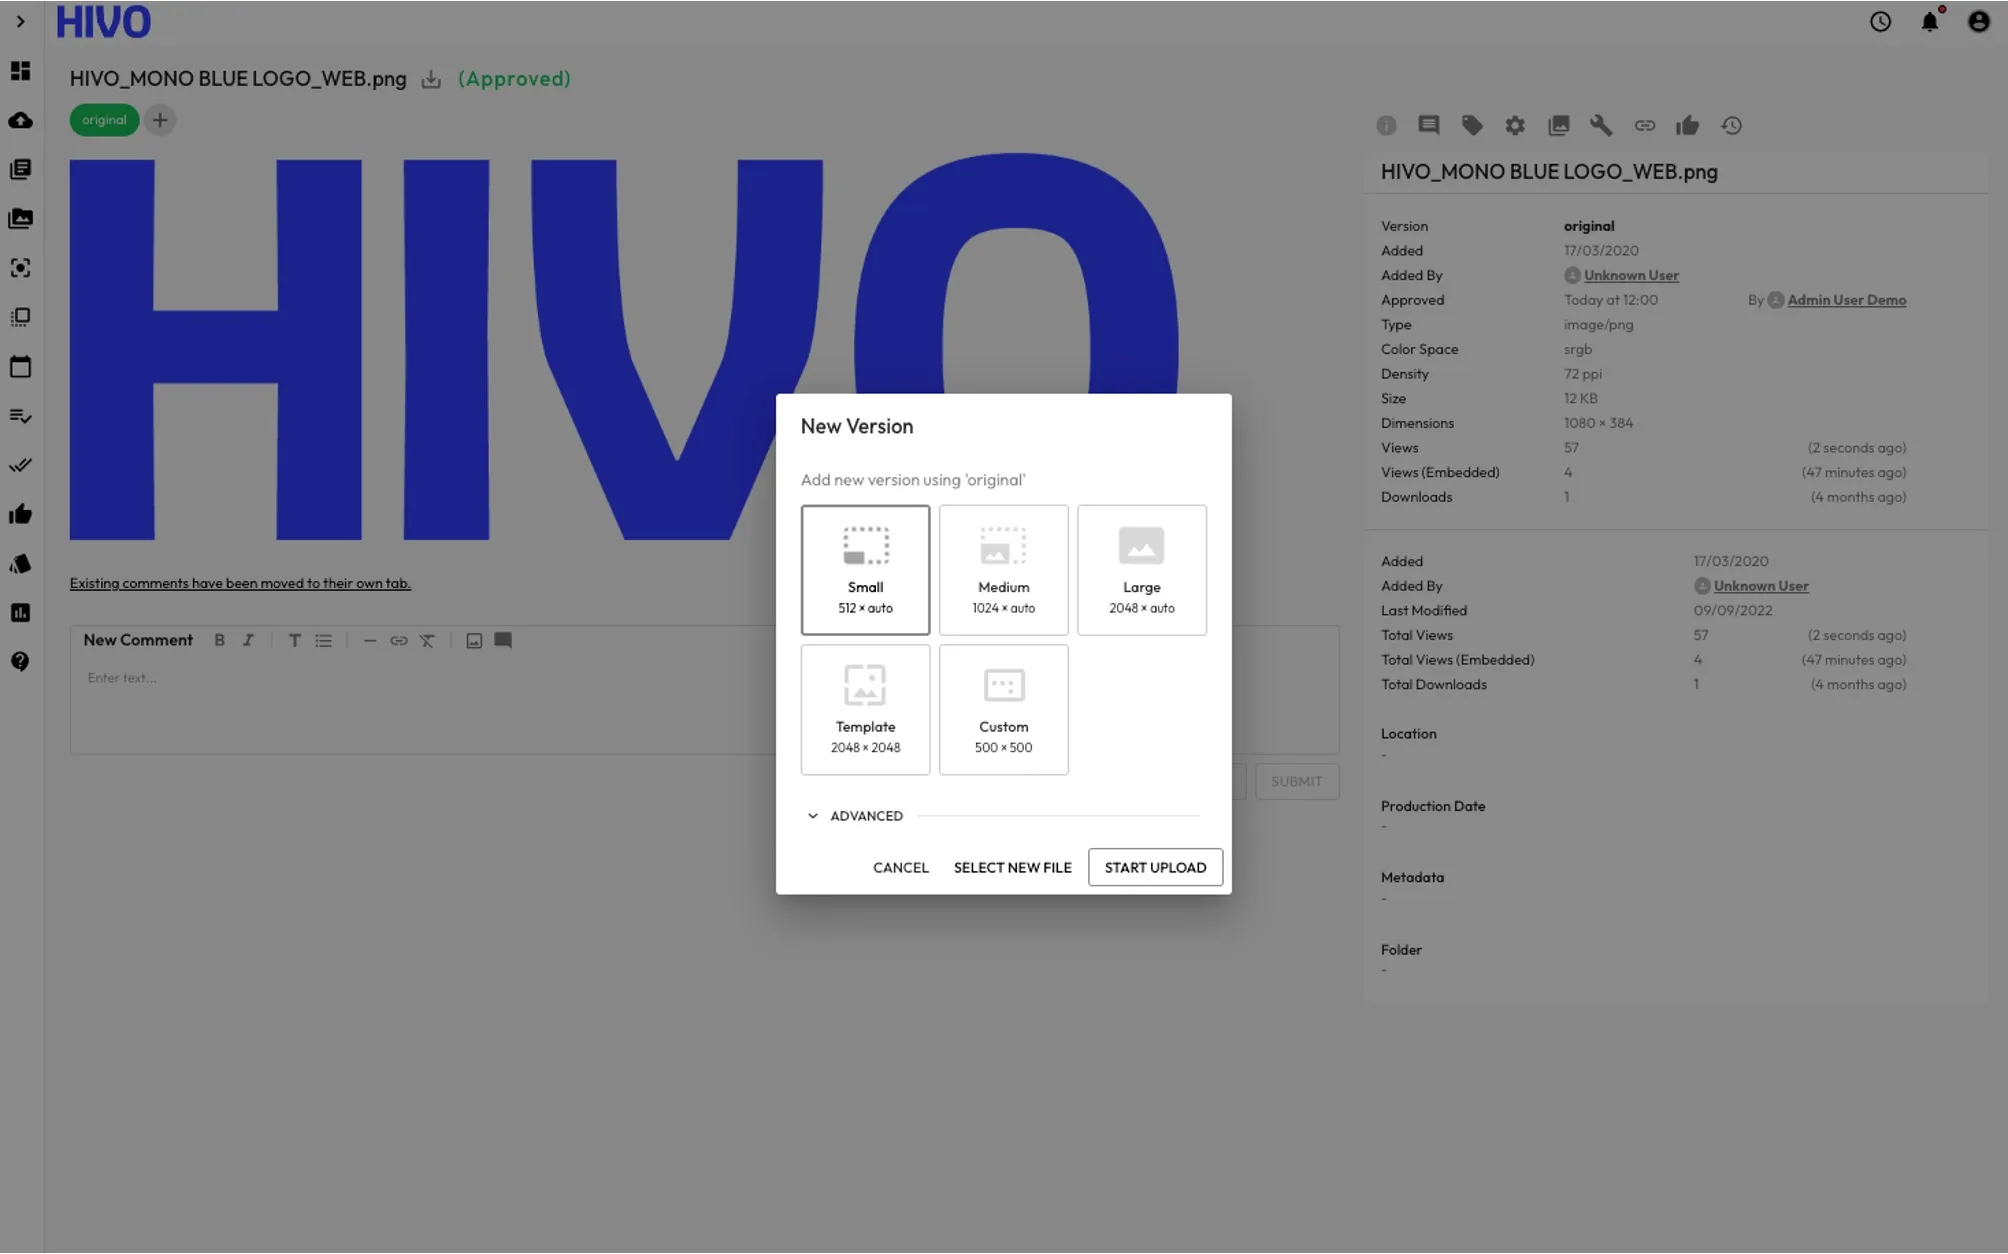The width and height of the screenshot is (2008, 1254).
Task: Insert a link from the comment toolbar
Action: click(x=399, y=641)
